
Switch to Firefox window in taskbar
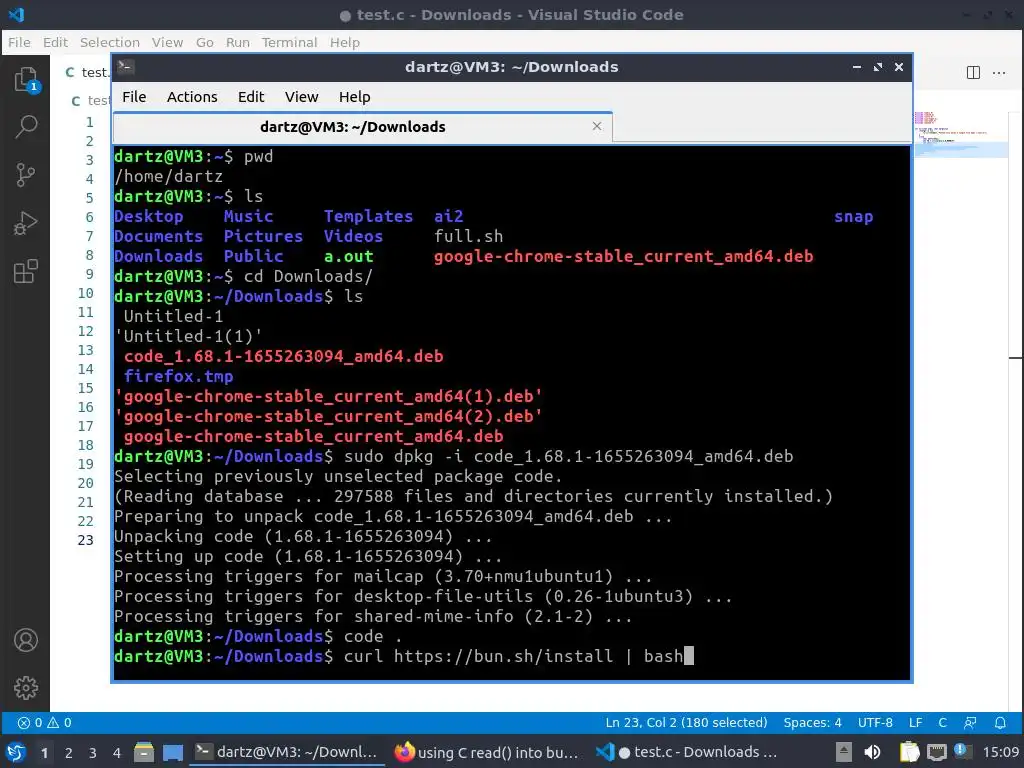(x=487, y=752)
